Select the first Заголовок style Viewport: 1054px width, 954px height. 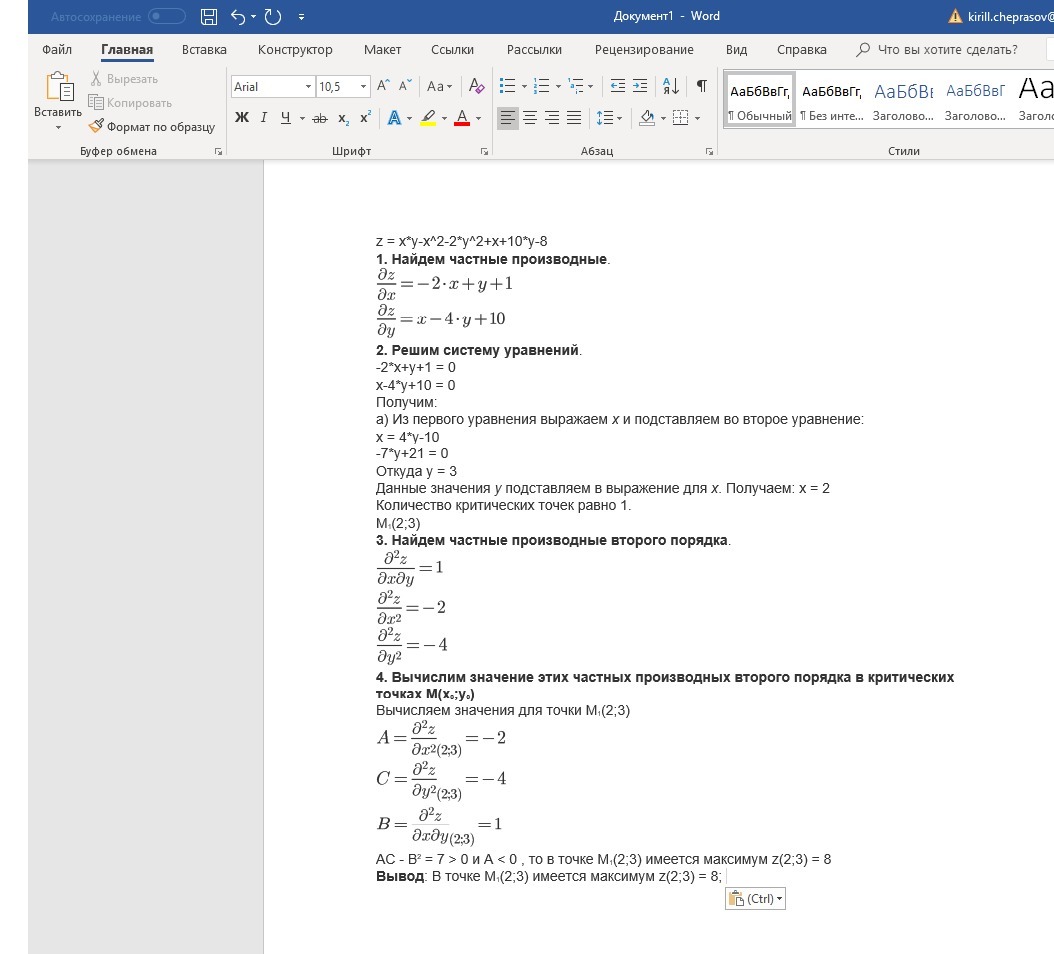(x=903, y=100)
